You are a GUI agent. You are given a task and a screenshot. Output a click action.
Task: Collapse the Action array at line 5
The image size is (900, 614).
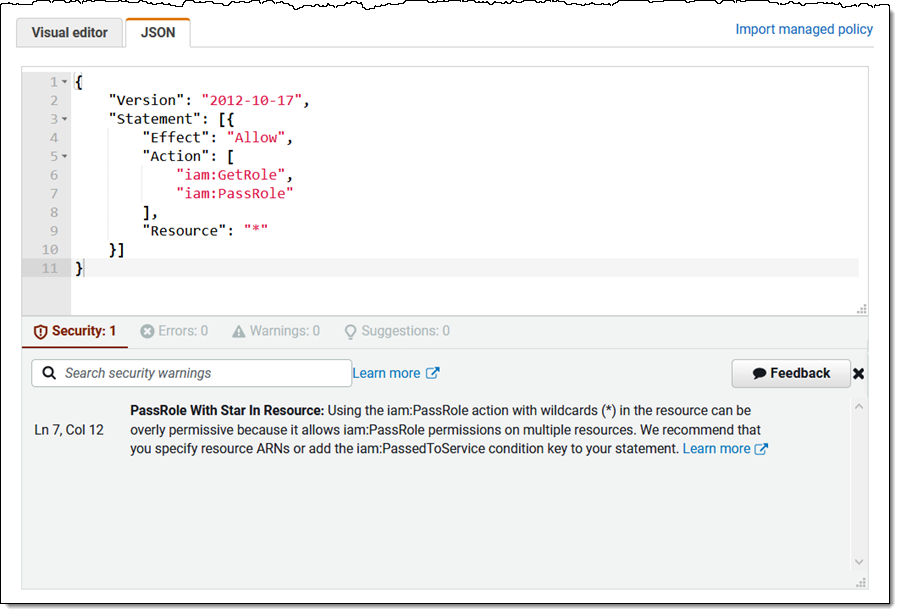64,156
